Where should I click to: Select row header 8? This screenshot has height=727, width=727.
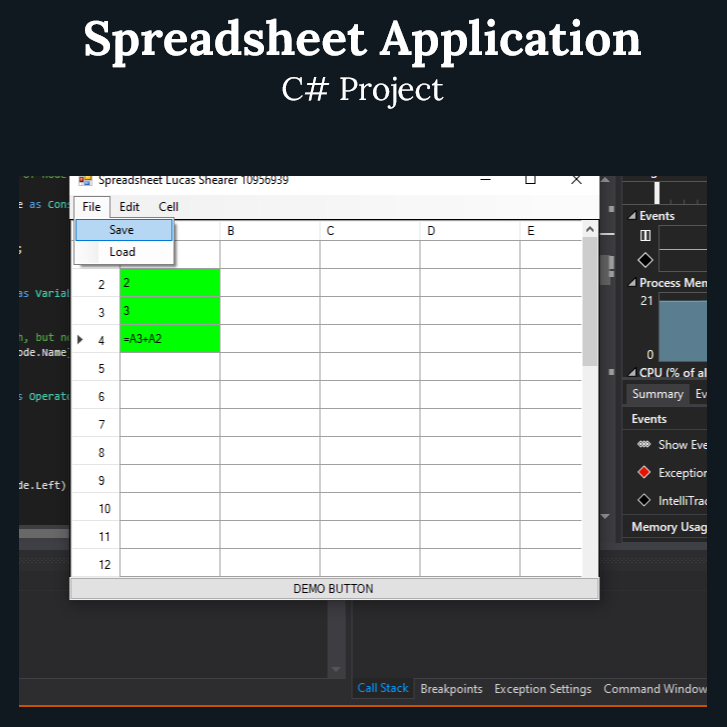tap(96, 452)
